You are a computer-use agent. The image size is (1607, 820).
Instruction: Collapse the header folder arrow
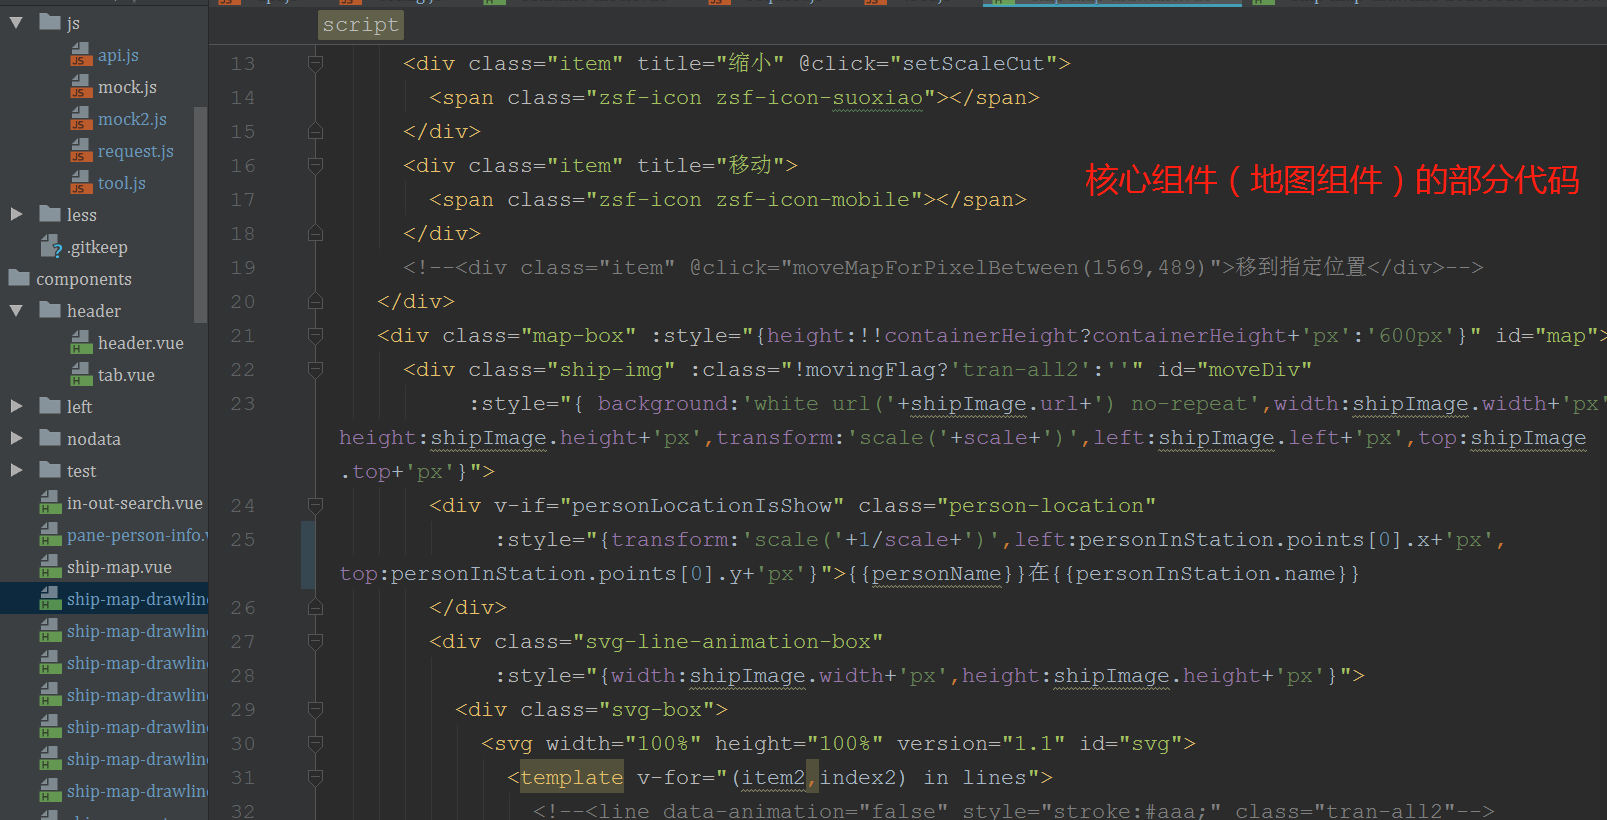pos(16,311)
